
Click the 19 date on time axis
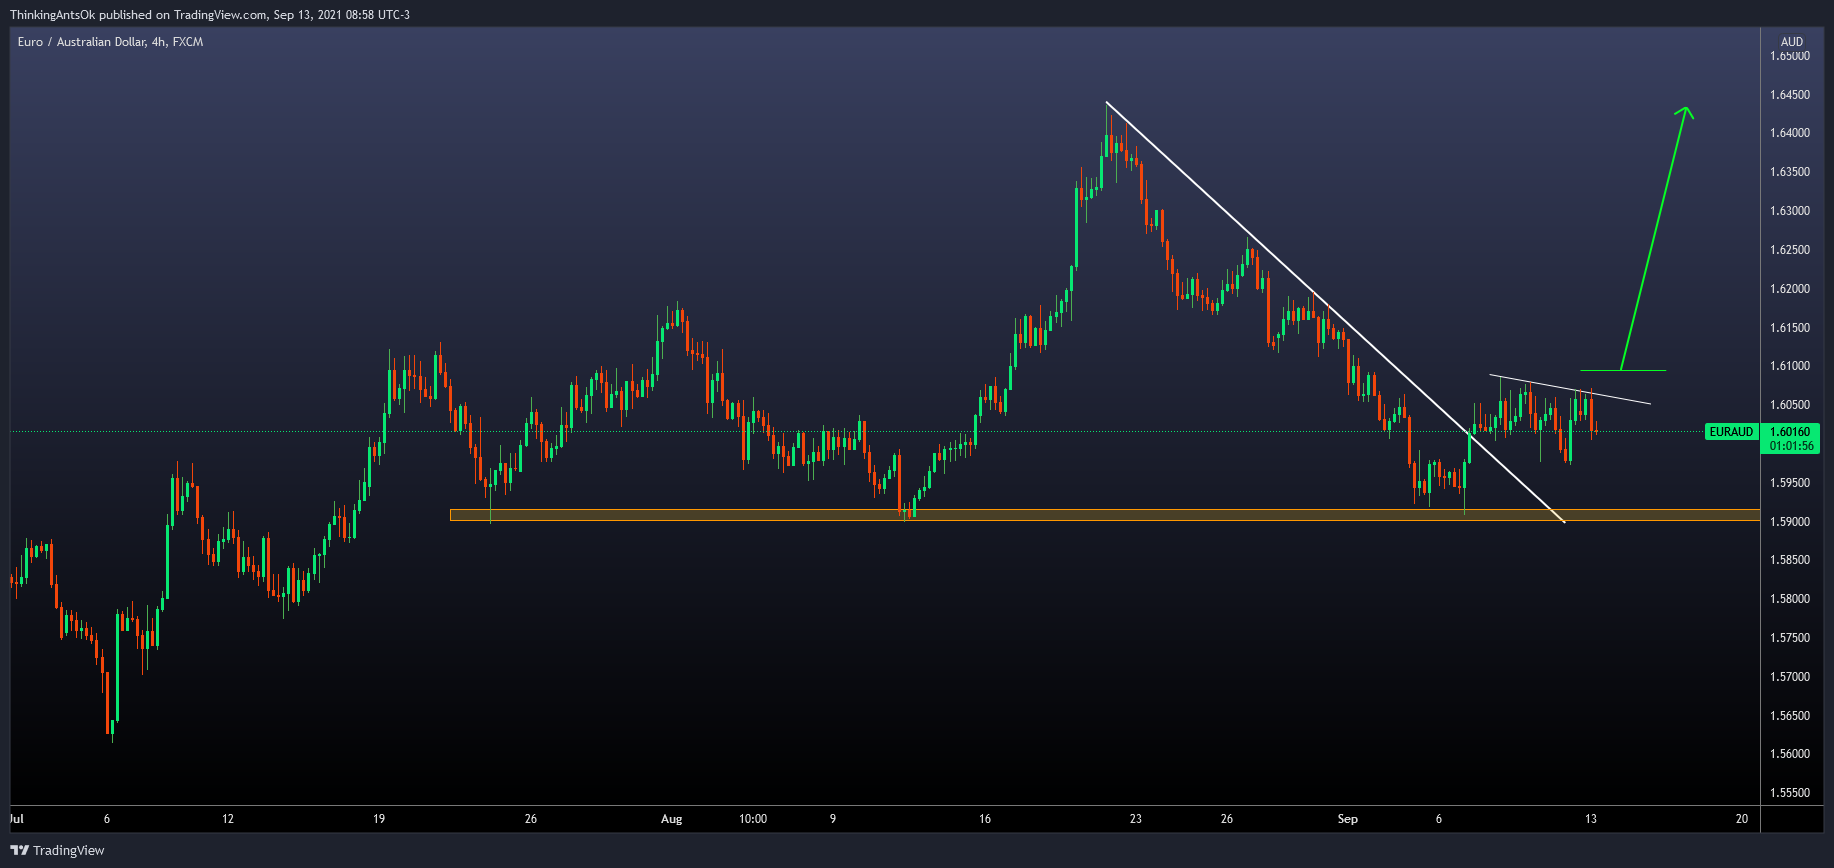[x=379, y=819]
